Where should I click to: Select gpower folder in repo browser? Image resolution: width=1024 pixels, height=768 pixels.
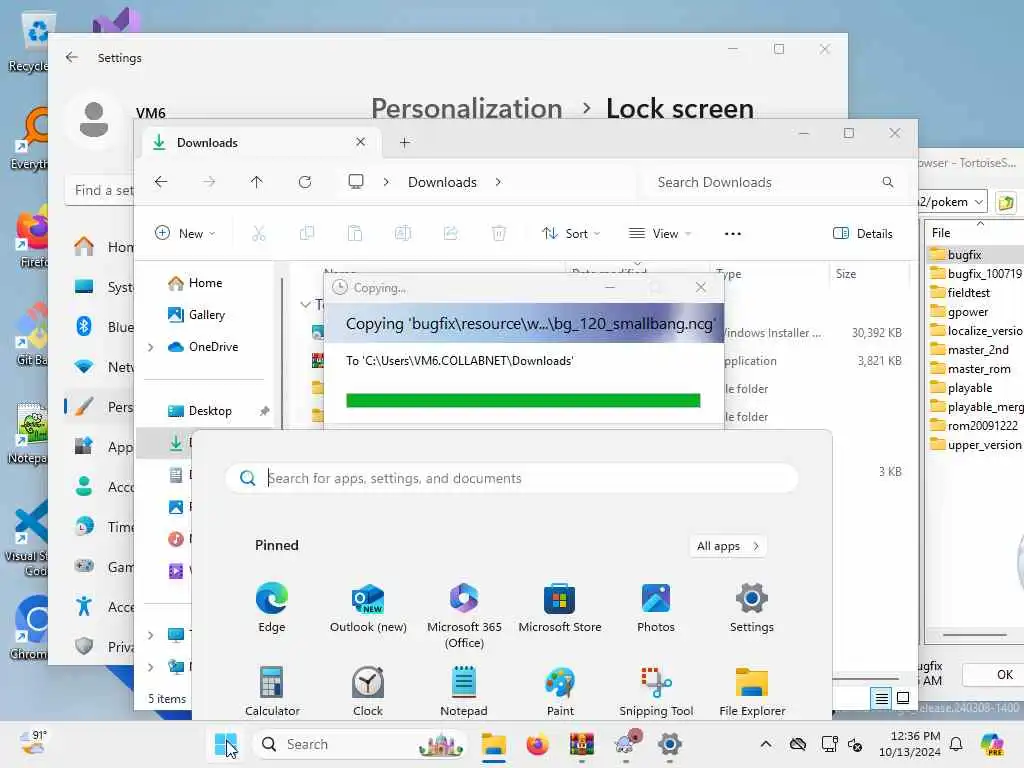coord(967,312)
